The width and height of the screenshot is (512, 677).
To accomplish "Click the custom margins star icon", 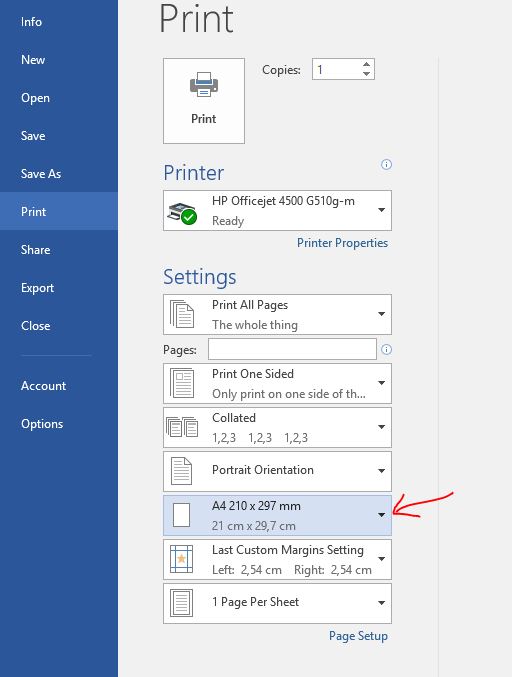I will click(181, 559).
